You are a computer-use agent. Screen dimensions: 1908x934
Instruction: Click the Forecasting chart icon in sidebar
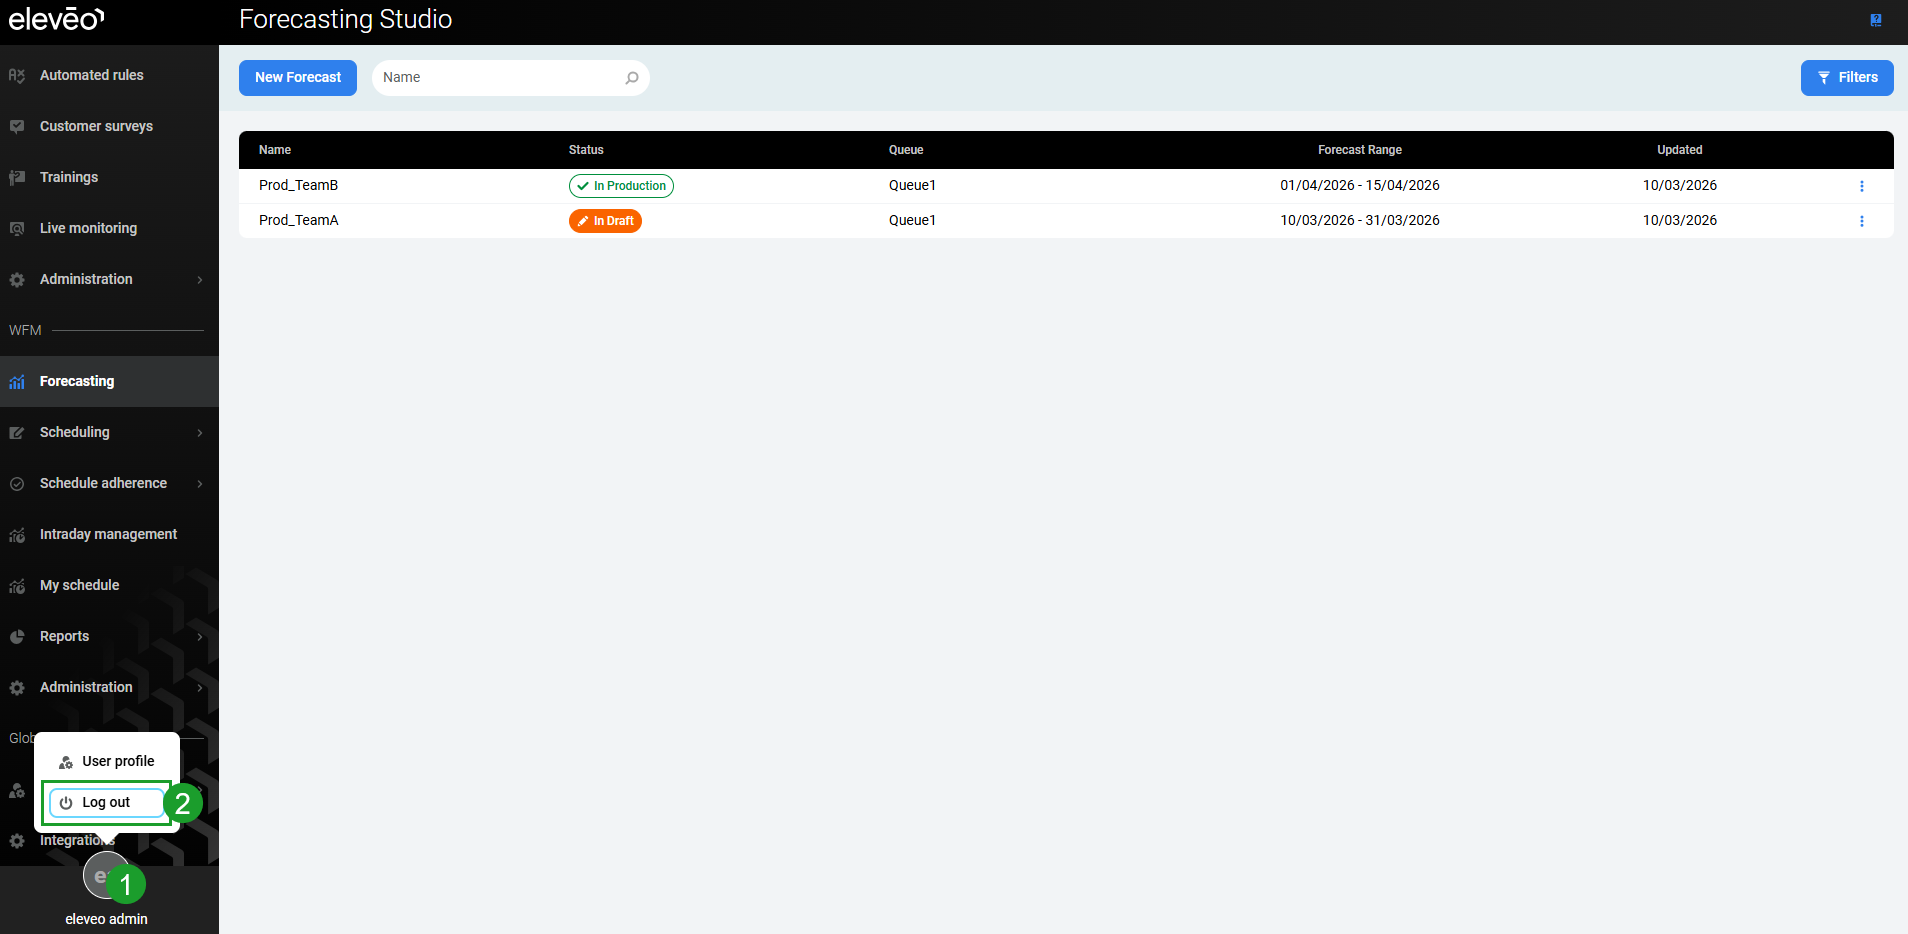(x=17, y=382)
